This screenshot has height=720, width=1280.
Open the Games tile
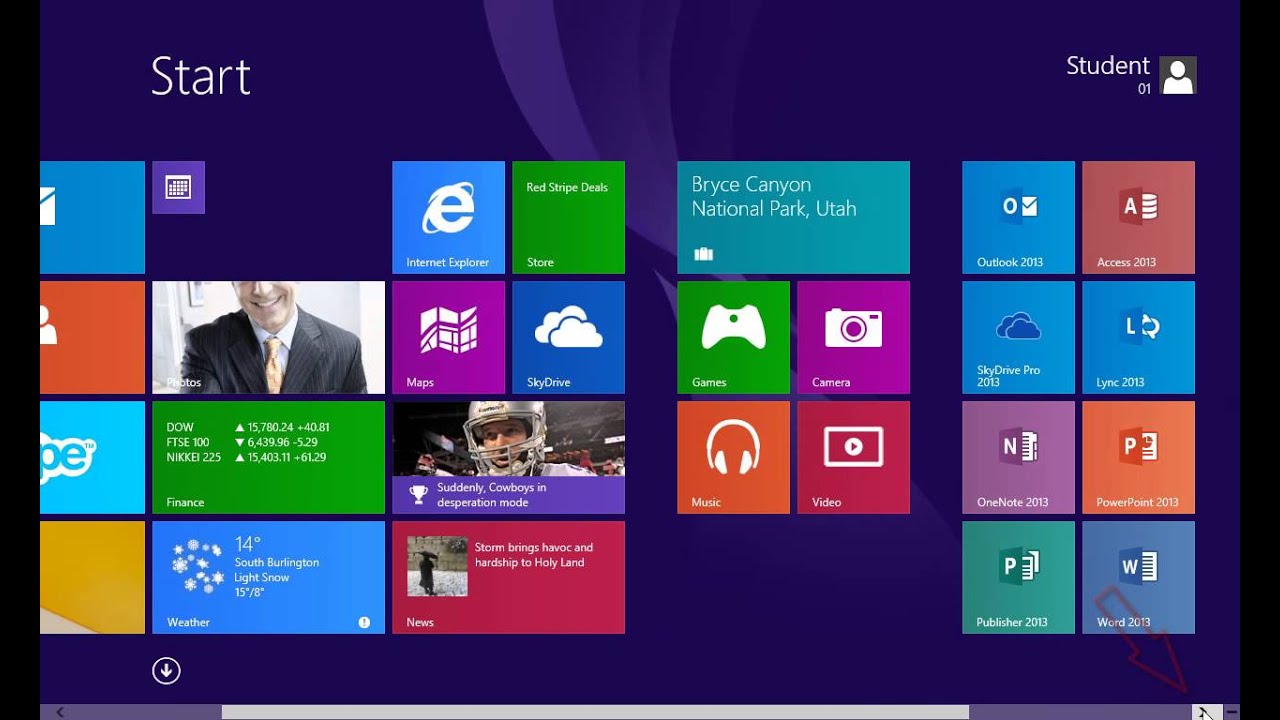[x=733, y=337]
